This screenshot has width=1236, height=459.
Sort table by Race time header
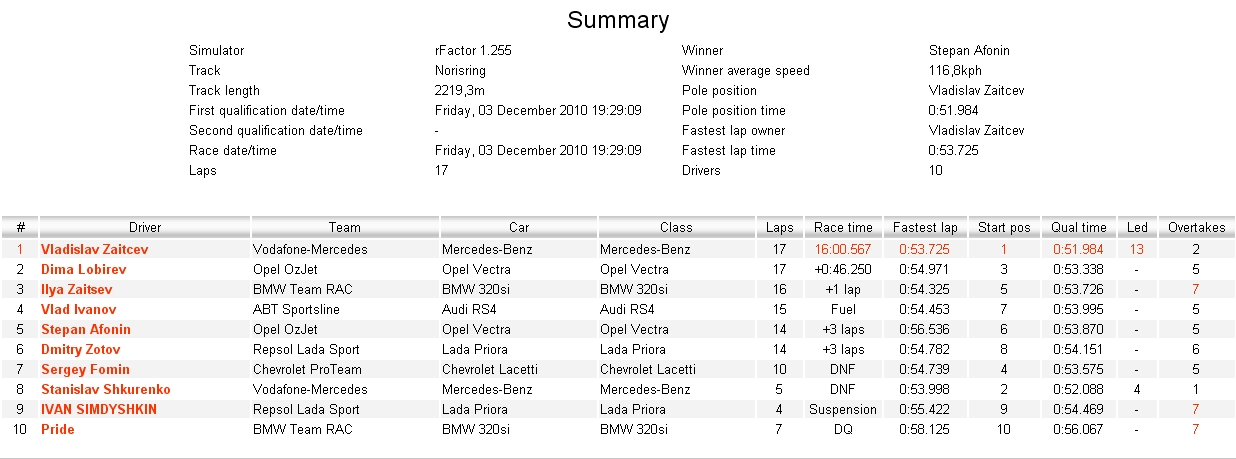click(843, 227)
